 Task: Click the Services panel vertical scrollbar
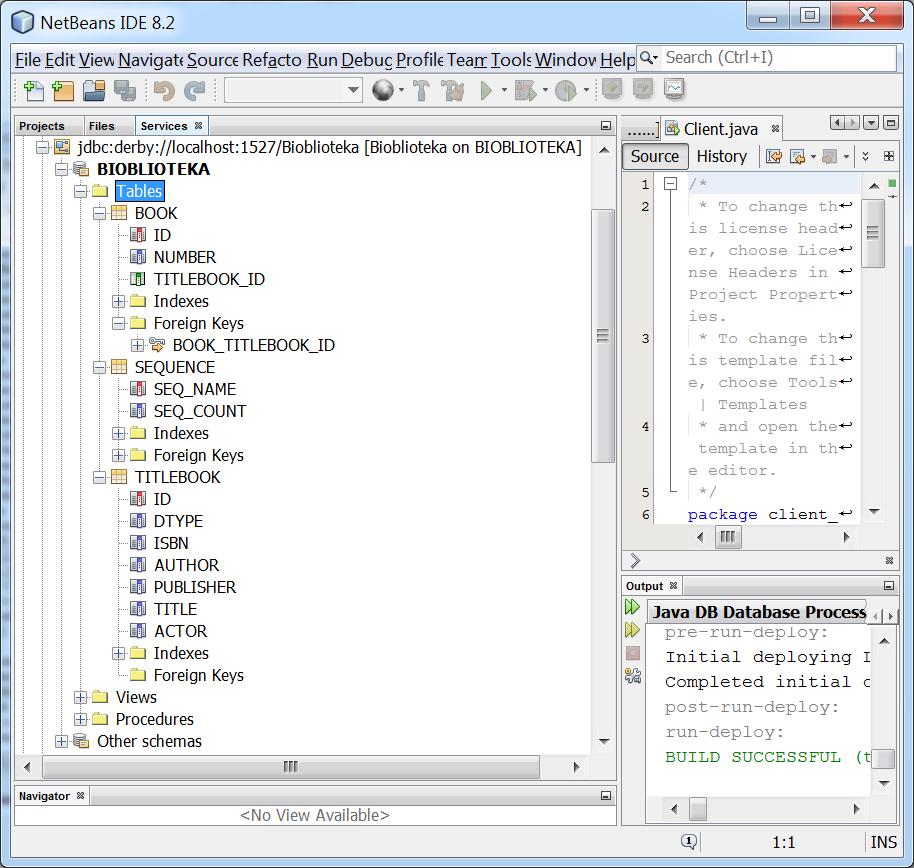click(x=604, y=335)
